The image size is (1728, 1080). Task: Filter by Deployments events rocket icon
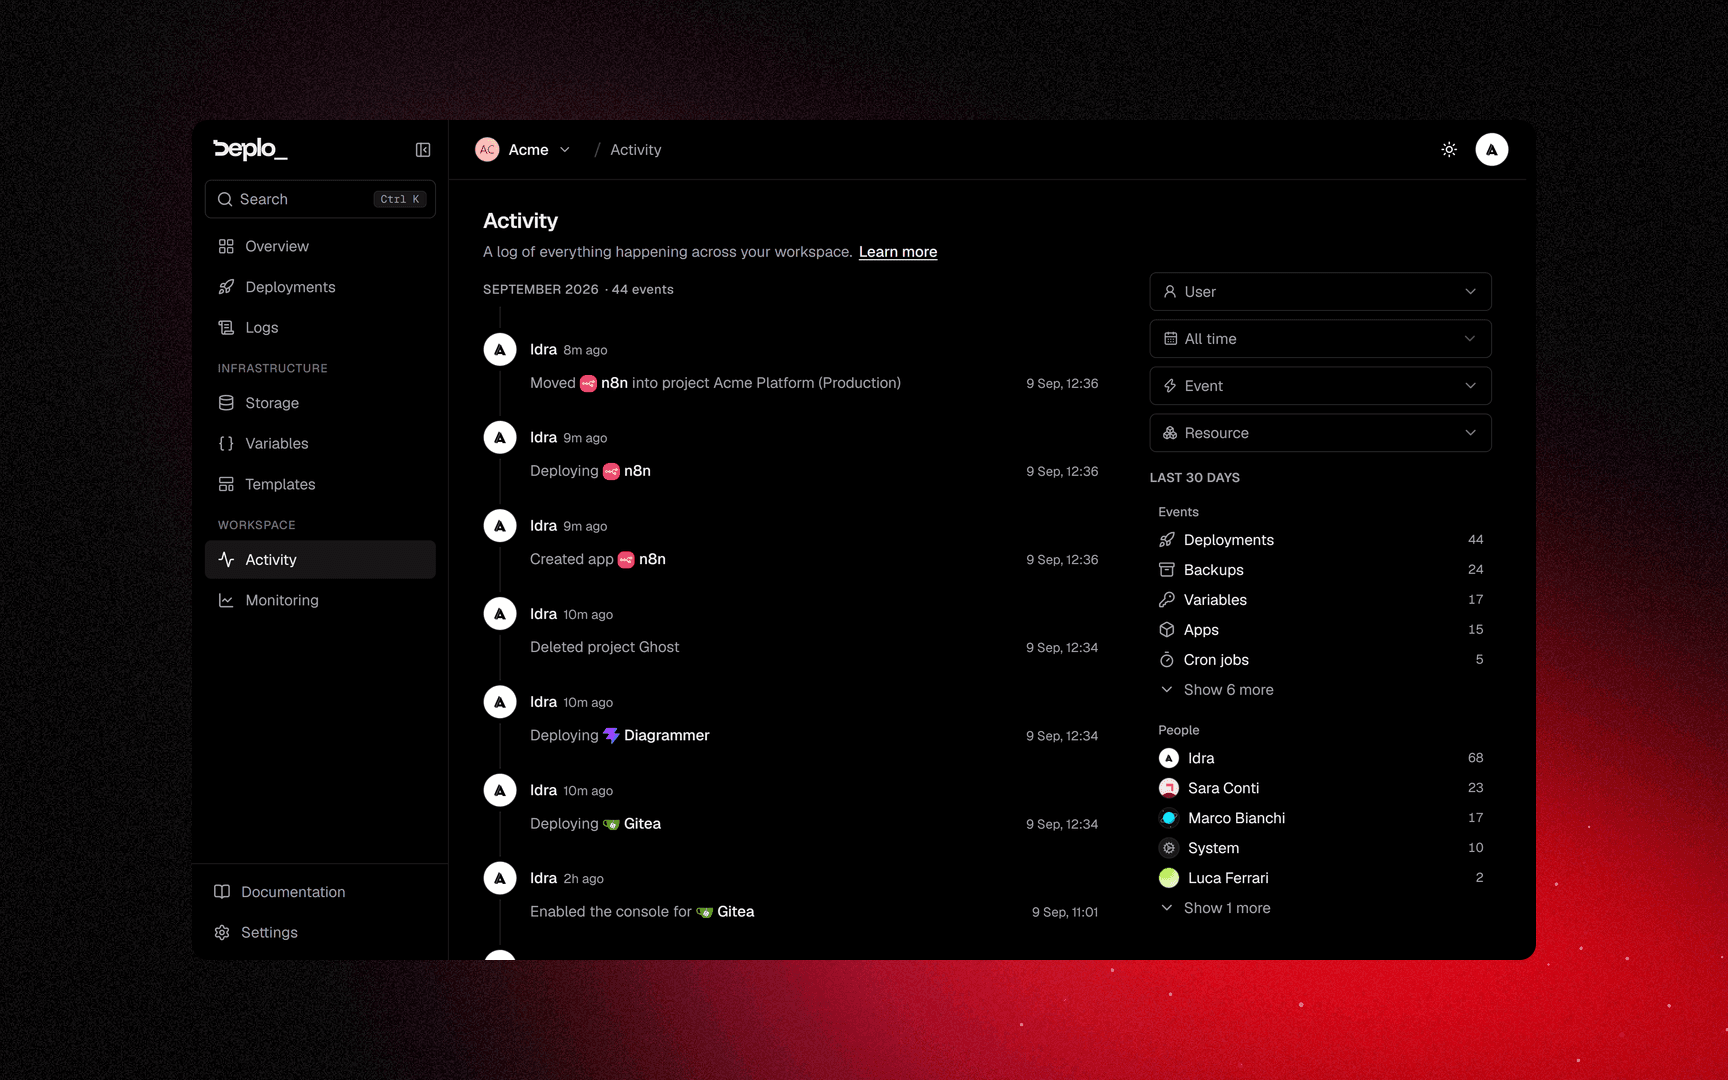[1167, 540]
